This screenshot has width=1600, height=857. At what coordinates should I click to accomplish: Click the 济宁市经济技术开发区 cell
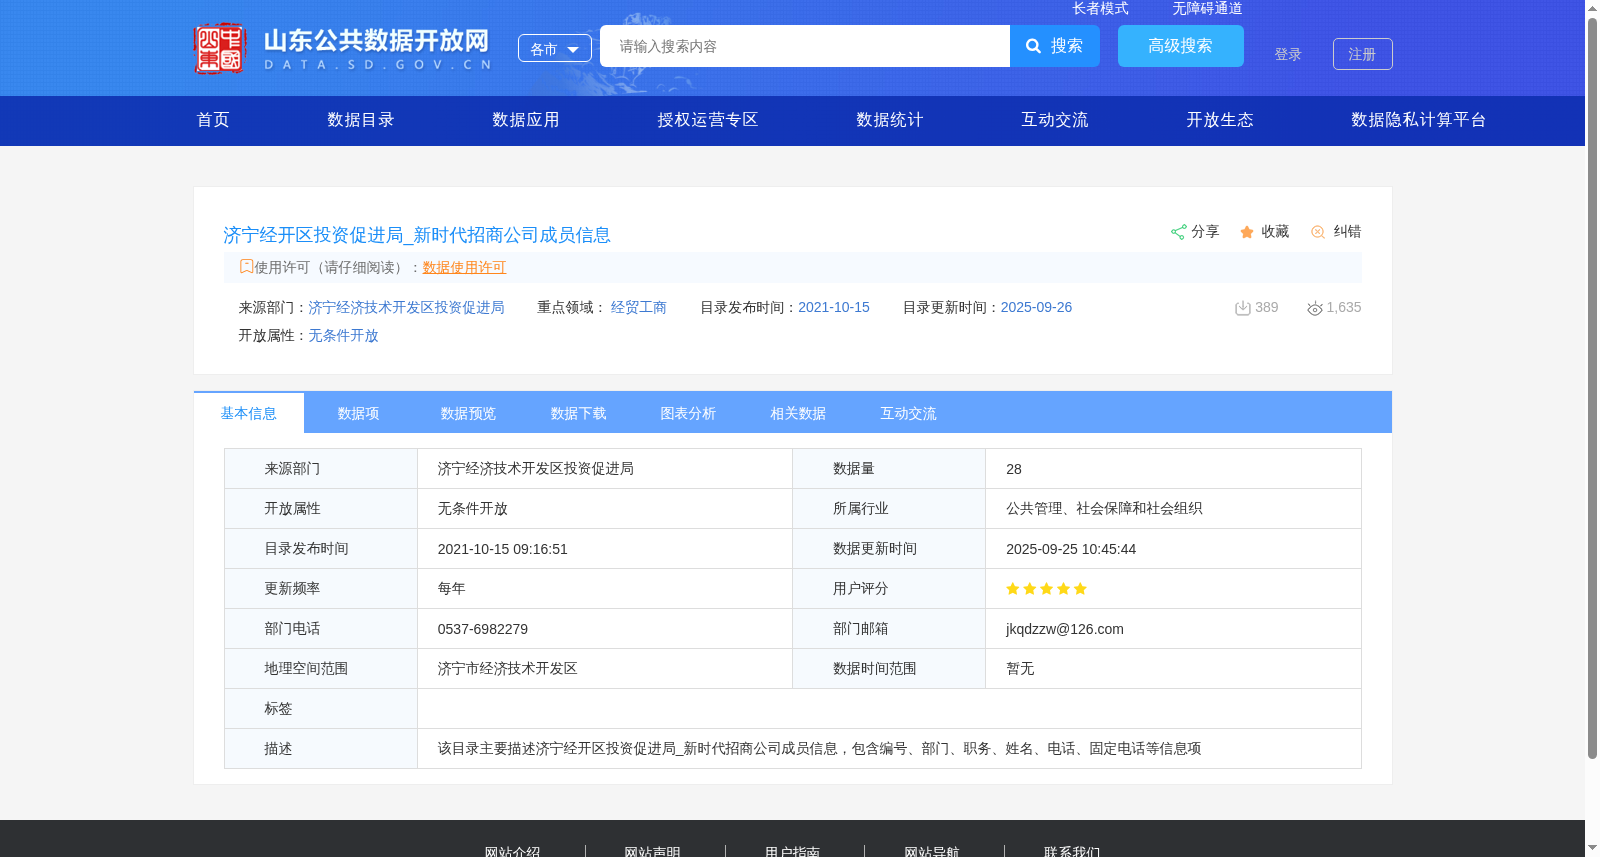(x=508, y=669)
